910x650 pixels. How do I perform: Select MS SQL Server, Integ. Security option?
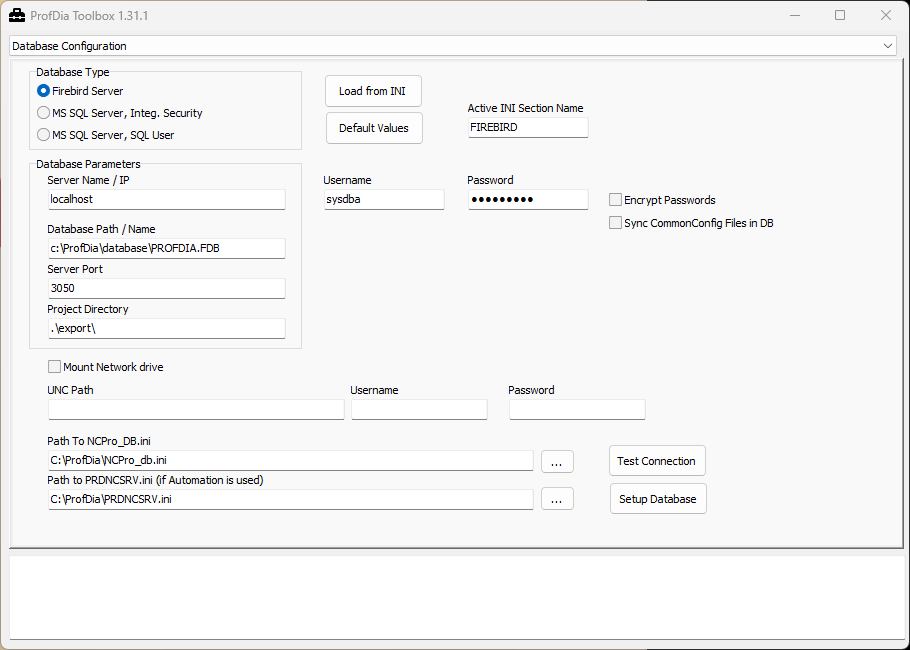44,113
